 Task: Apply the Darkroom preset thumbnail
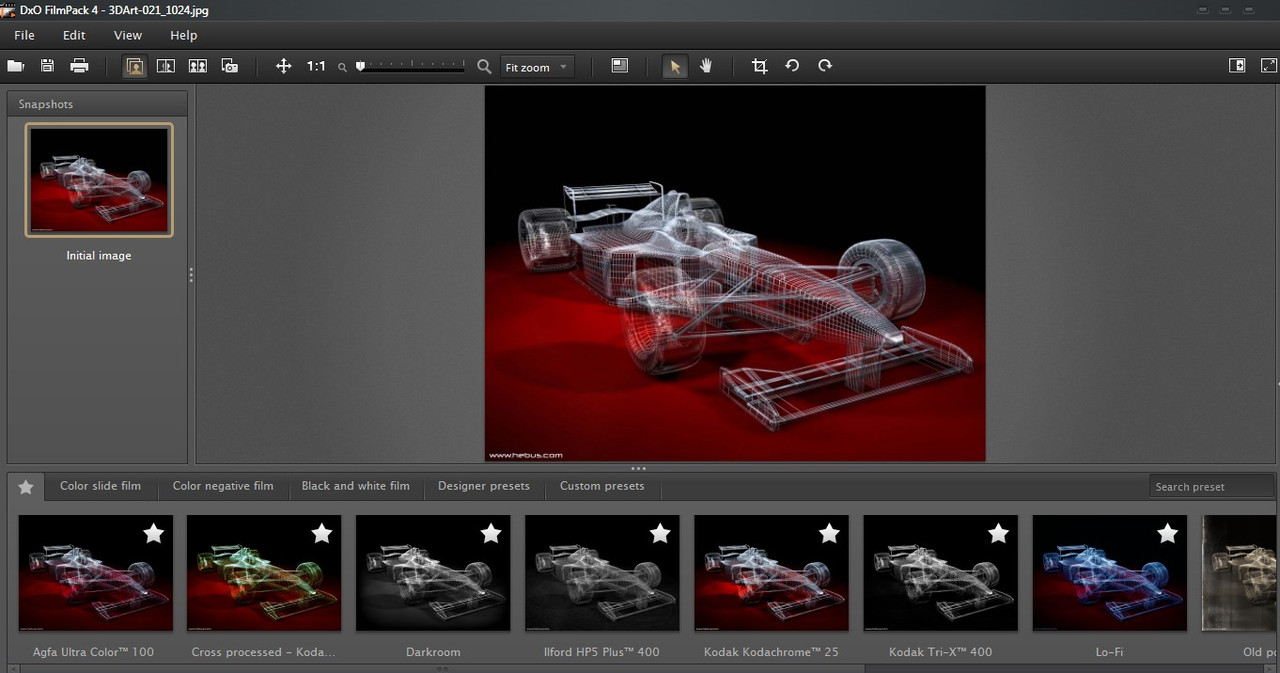(x=433, y=573)
